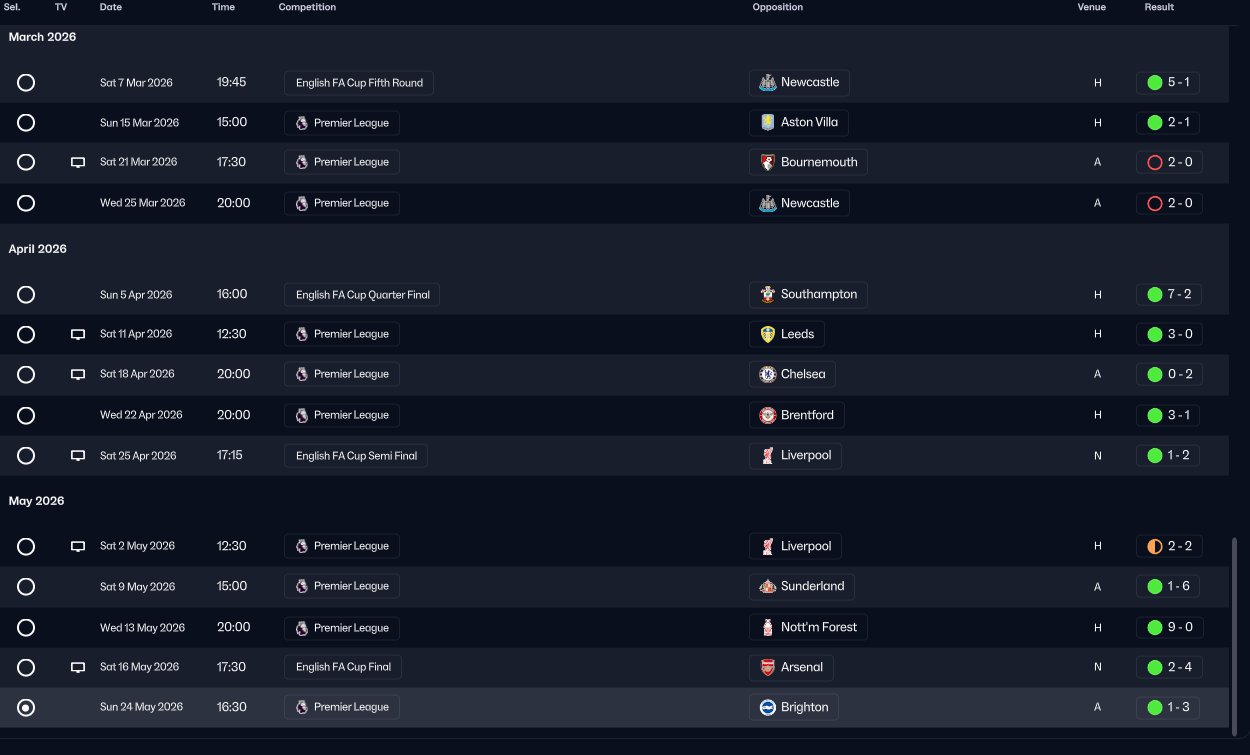1250x755 pixels.
Task: Click the Sunderland club crest
Action: (x=767, y=587)
